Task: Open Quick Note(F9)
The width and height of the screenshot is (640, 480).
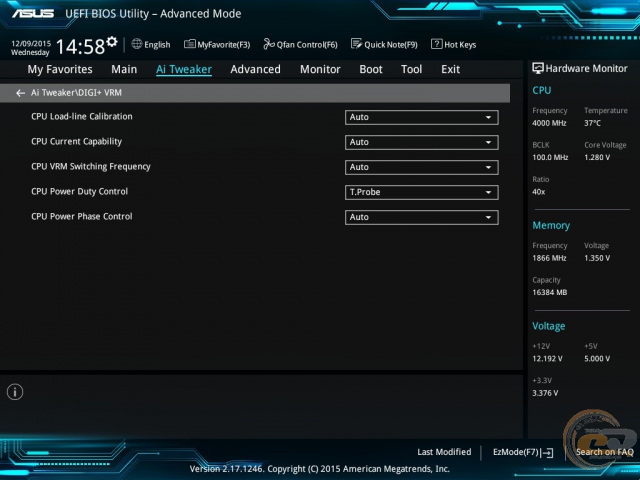Action: (384, 44)
